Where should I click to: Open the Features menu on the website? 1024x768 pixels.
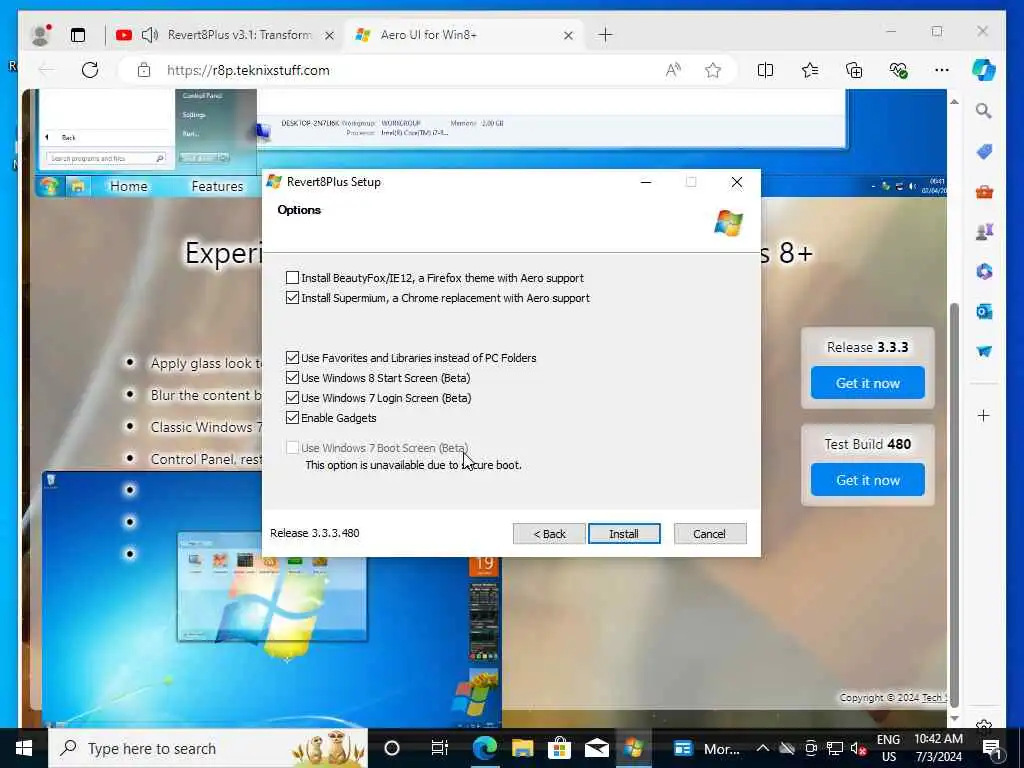click(217, 186)
